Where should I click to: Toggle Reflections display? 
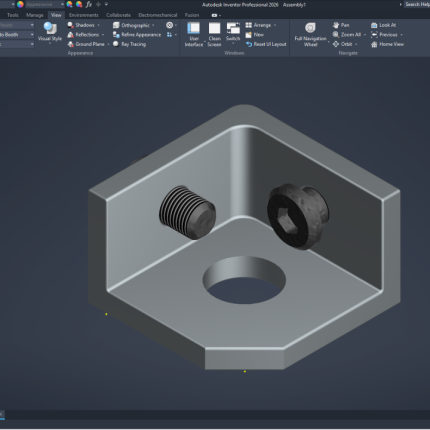[x=83, y=35]
